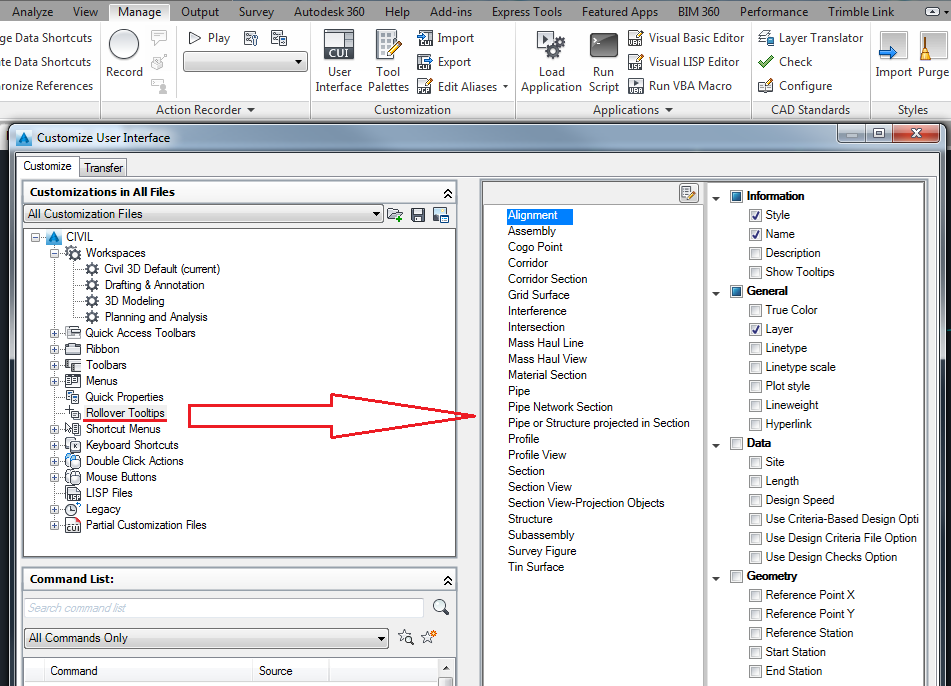The image size is (951, 686).
Task: Check the Linetype option
Action: [755, 349]
